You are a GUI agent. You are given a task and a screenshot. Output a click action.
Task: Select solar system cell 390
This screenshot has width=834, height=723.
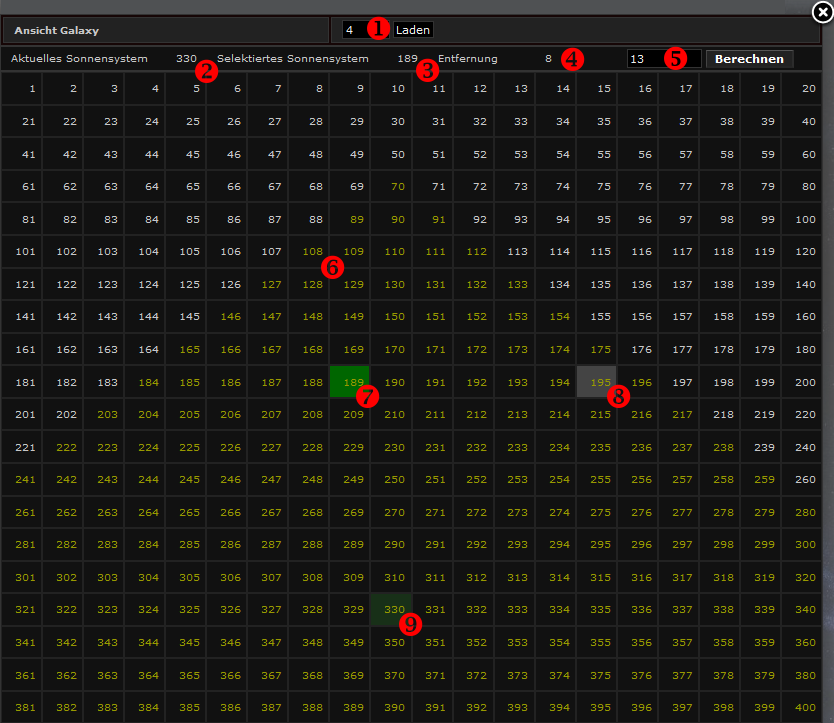(x=391, y=707)
